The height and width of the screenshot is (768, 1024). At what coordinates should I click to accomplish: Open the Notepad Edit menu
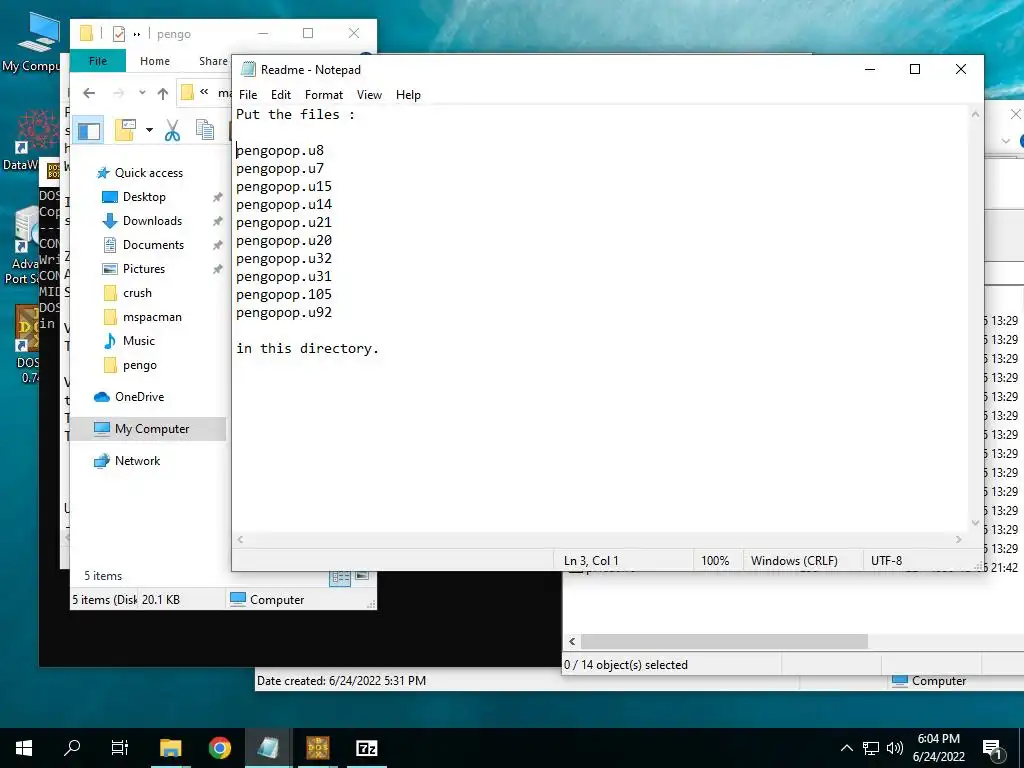click(x=281, y=95)
